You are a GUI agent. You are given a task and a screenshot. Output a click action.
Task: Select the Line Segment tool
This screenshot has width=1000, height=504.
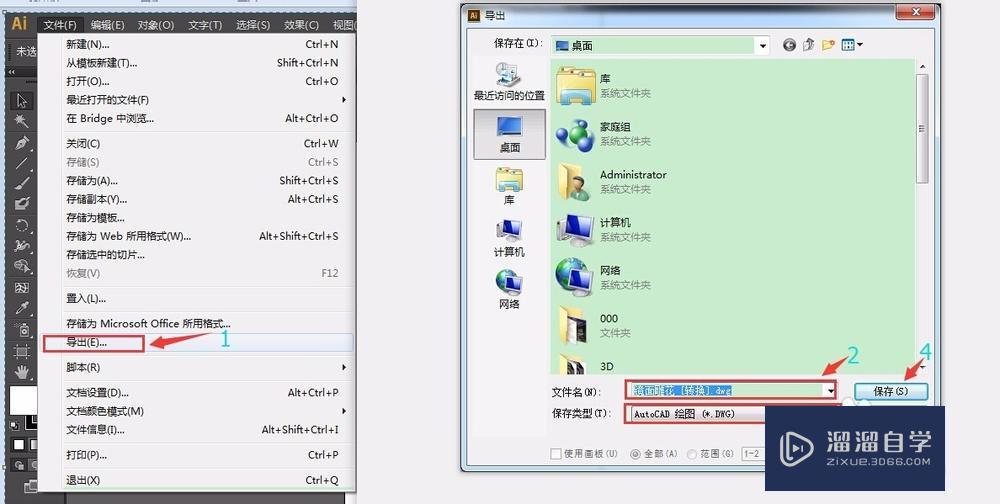(22, 163)
